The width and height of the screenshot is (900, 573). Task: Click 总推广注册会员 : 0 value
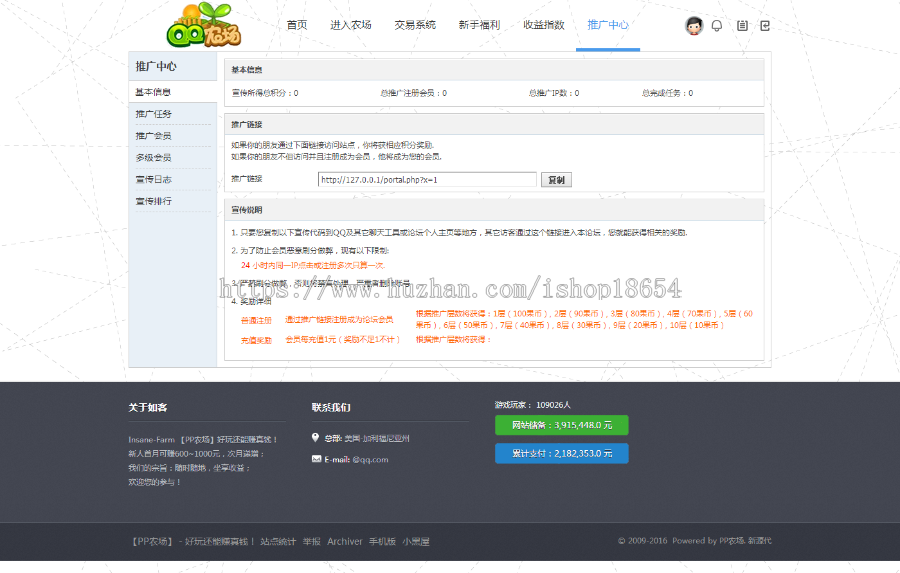[x=413, y=92]
